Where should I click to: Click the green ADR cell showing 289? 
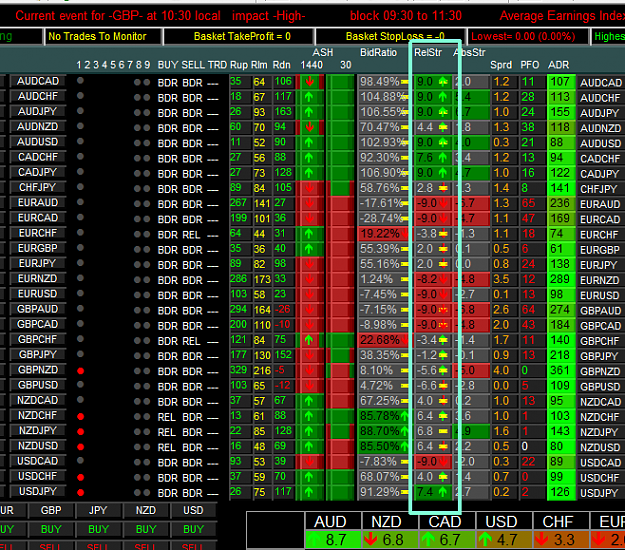(x=561, y=279)
